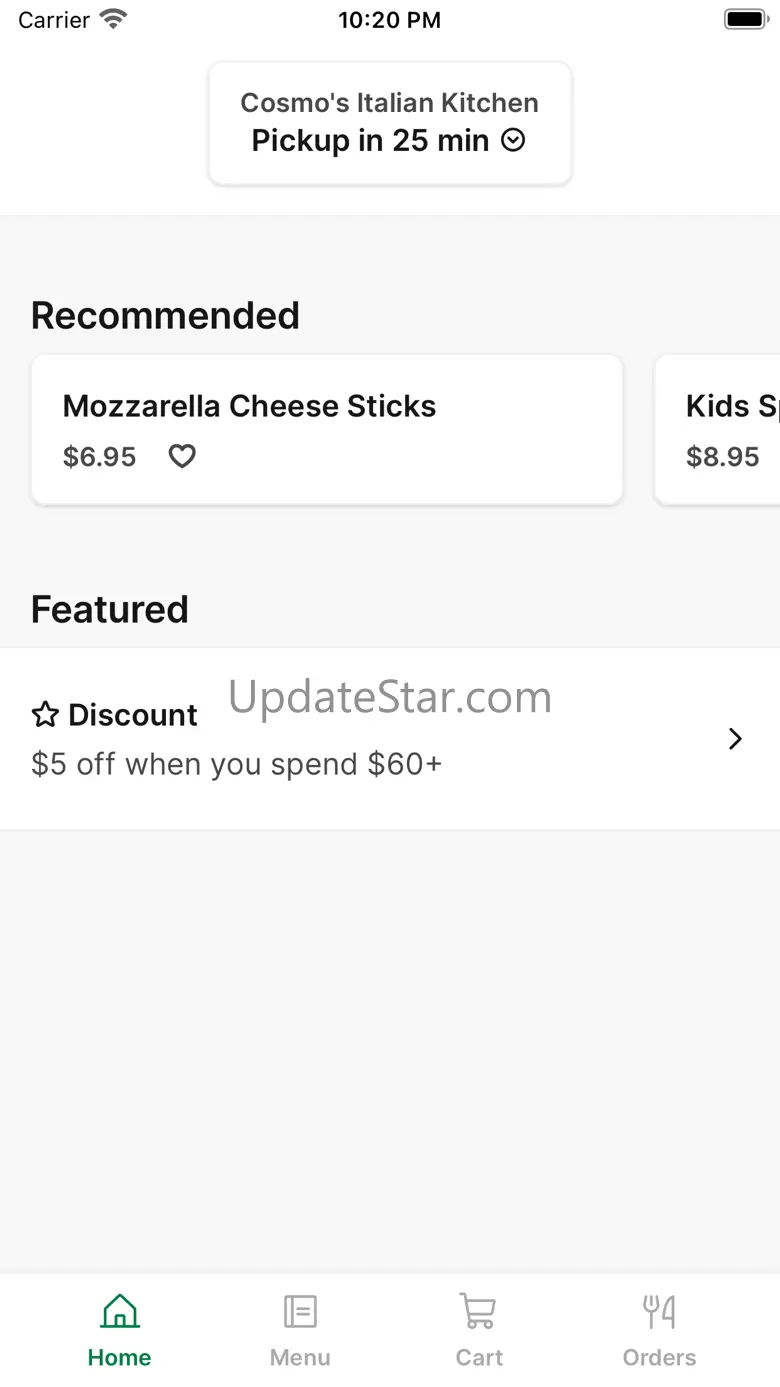Open the discount details right chevron
The width and height of the screenshot is (780, 1387).
(x=735, y=739)
